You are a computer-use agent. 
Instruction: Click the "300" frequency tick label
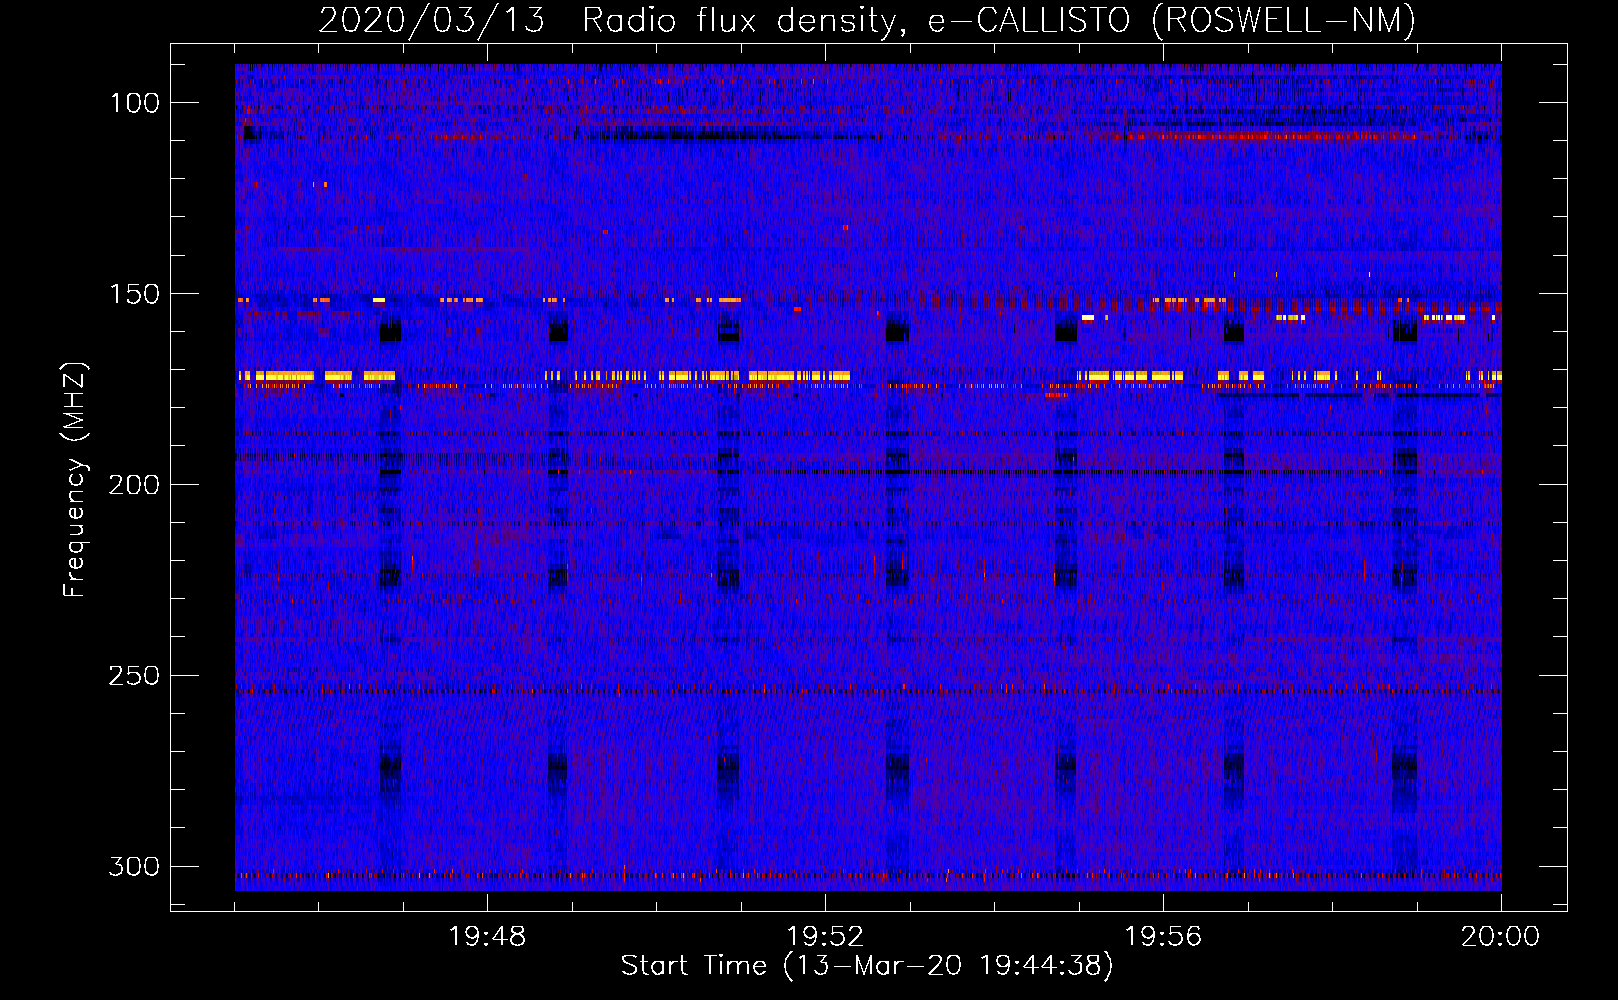click(134, 866)
